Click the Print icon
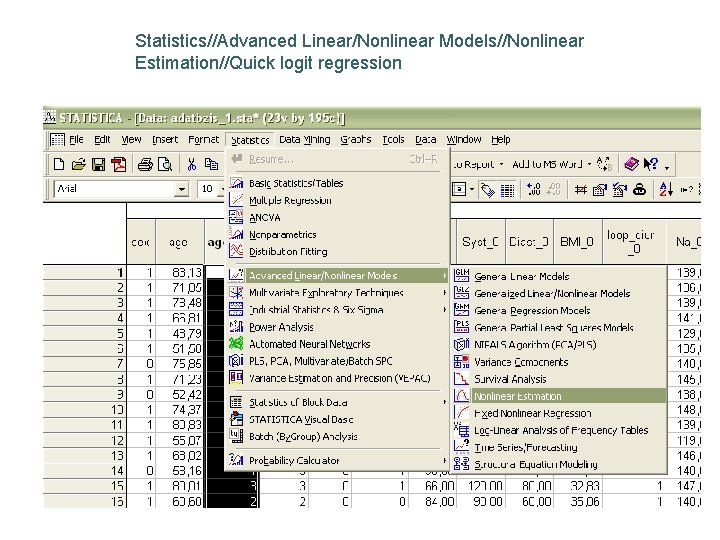Screen dimensions: 720x540 [x=145, y=164]
